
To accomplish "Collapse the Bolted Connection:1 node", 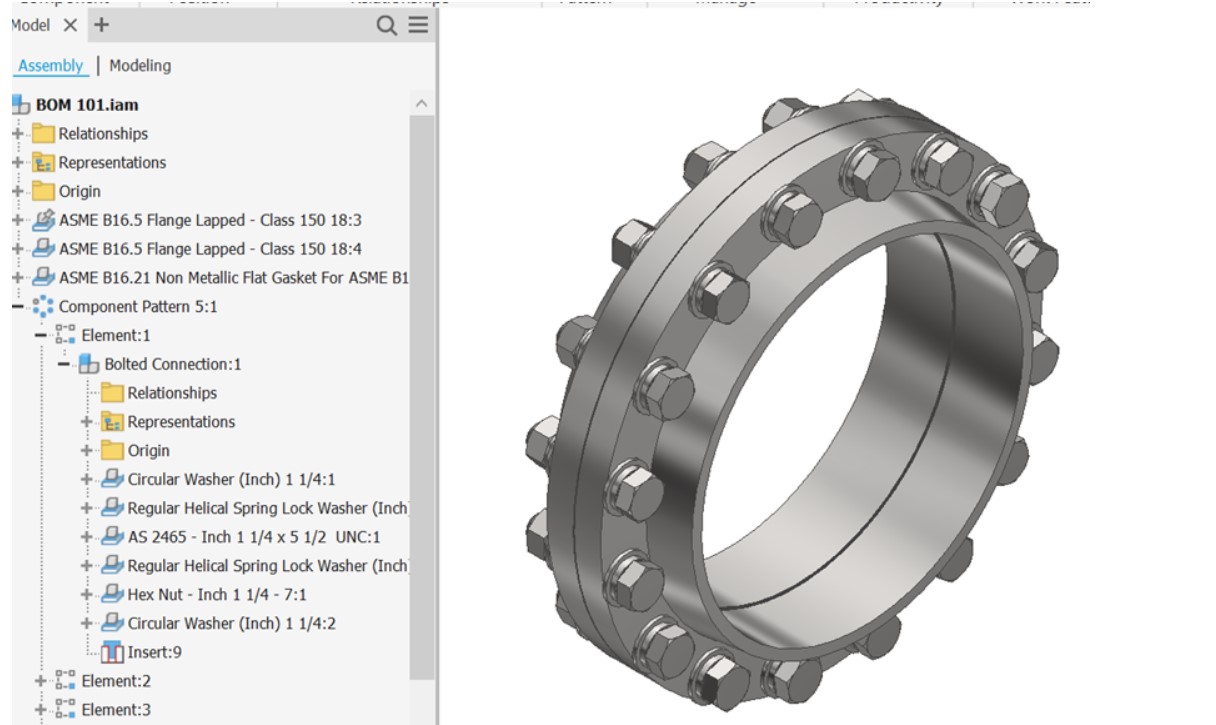I will click(64, 365).
